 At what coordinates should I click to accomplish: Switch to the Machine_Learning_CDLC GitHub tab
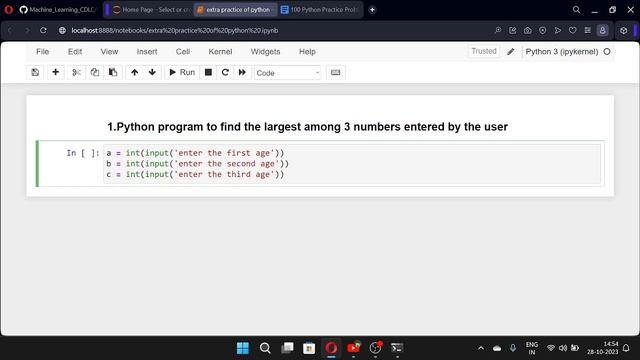click(58, 10)
